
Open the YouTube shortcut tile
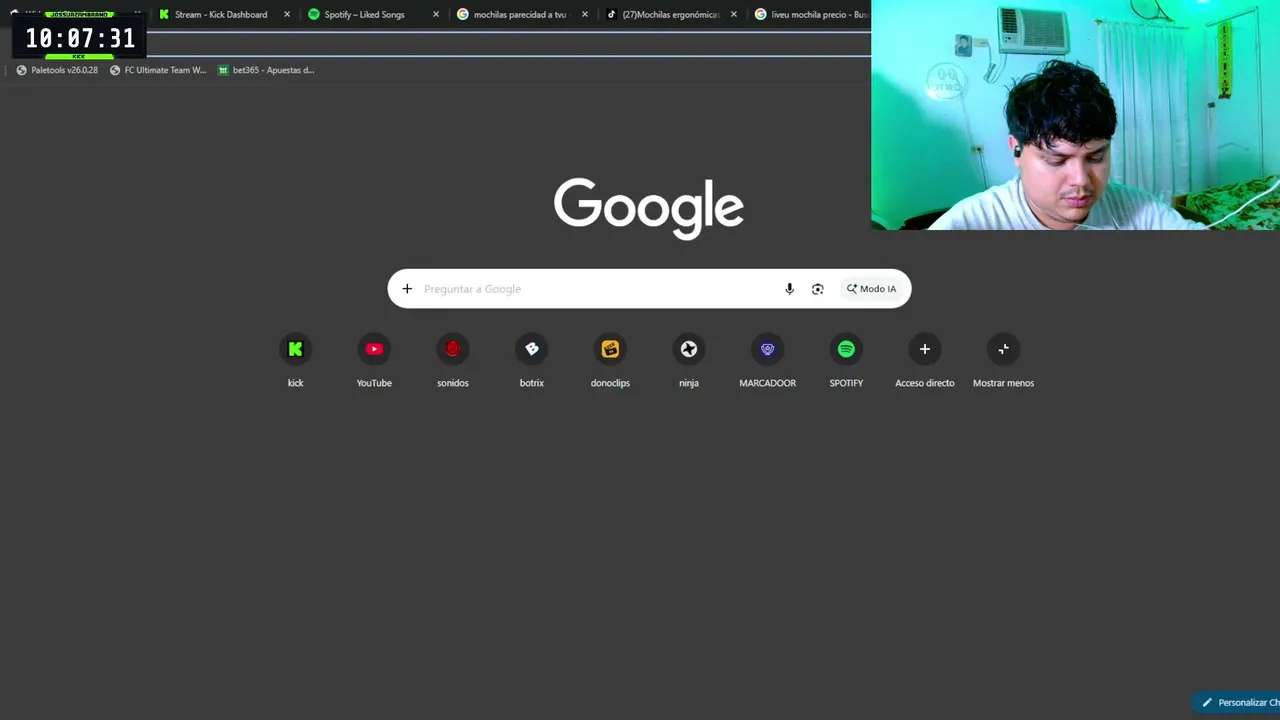374,360
